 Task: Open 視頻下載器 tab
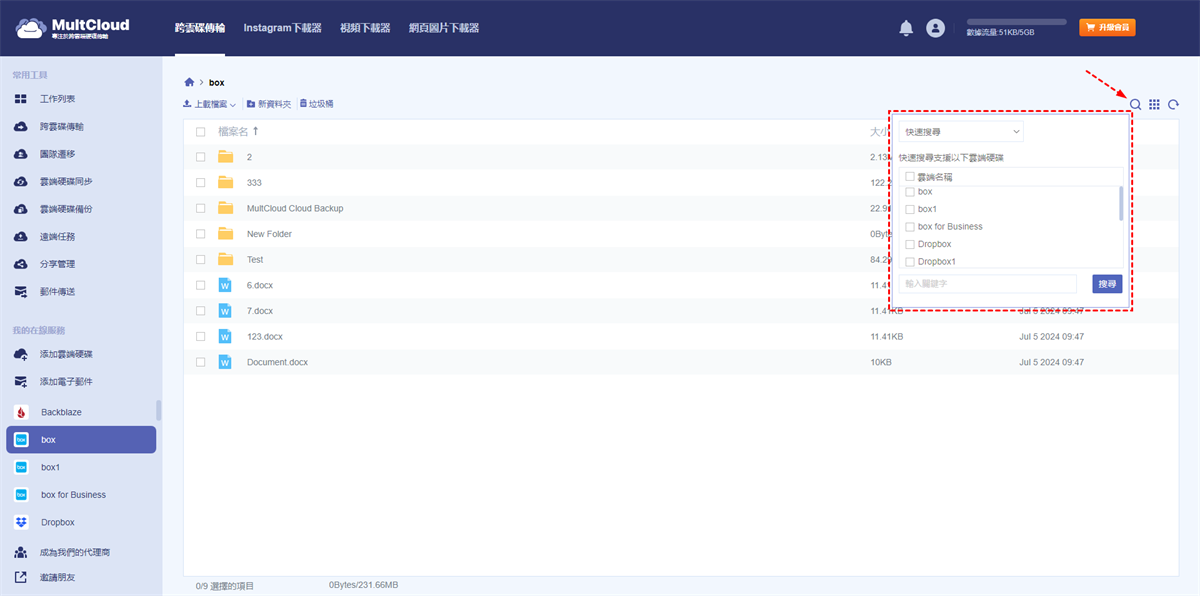tap(366, 28)
